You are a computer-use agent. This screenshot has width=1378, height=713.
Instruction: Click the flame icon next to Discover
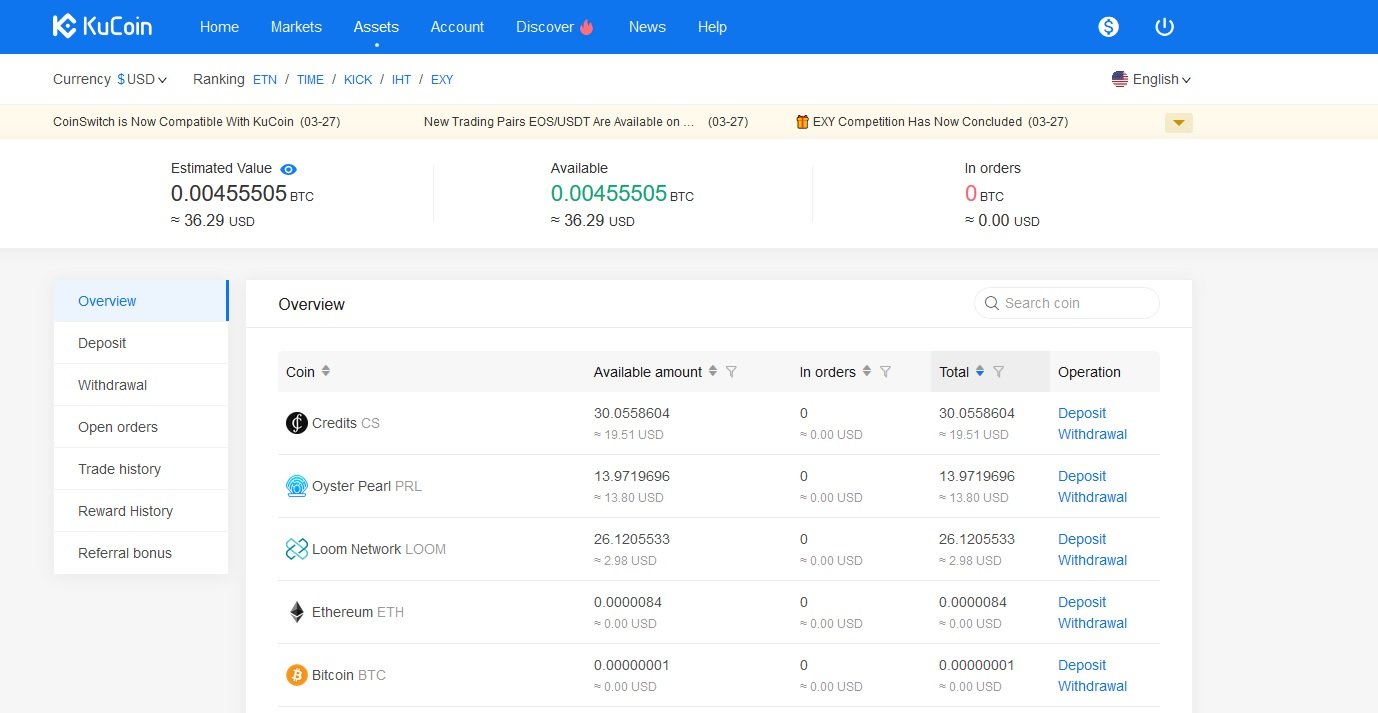(x=587, y=27)
